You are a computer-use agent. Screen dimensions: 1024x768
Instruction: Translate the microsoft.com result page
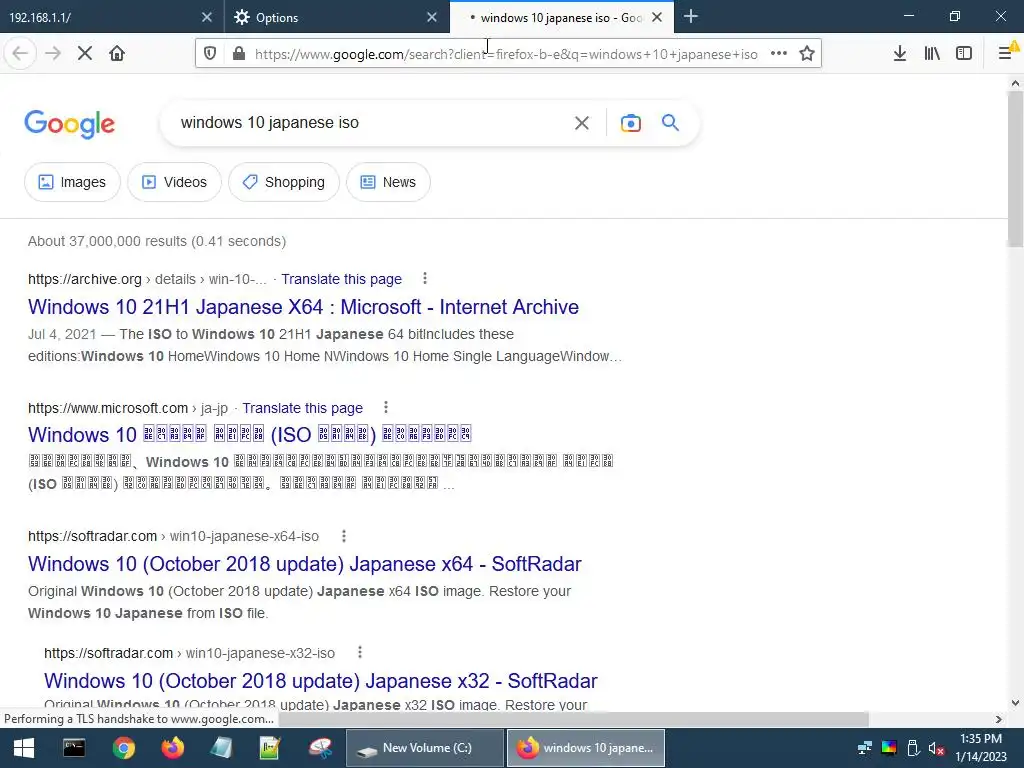point(302,408)
